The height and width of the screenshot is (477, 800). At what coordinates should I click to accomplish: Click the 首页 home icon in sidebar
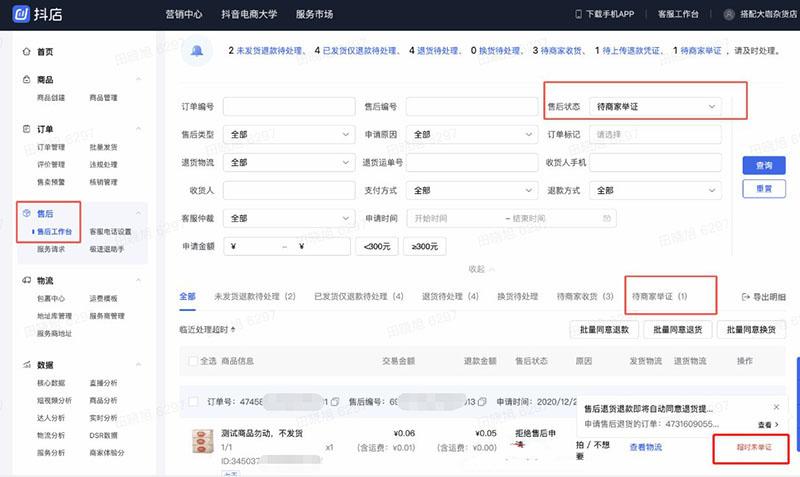pyautogui.click(x=25, y=52)
